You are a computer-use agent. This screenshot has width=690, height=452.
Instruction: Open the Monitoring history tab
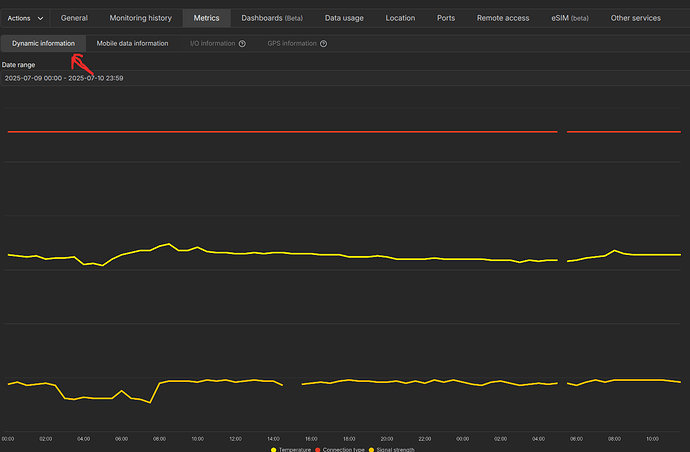click(x=140, y=18)
